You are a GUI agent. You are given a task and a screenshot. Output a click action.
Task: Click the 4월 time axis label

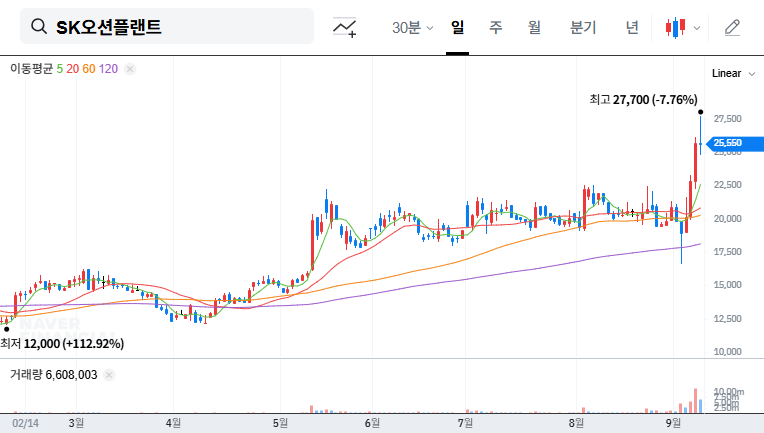point(173,423)
